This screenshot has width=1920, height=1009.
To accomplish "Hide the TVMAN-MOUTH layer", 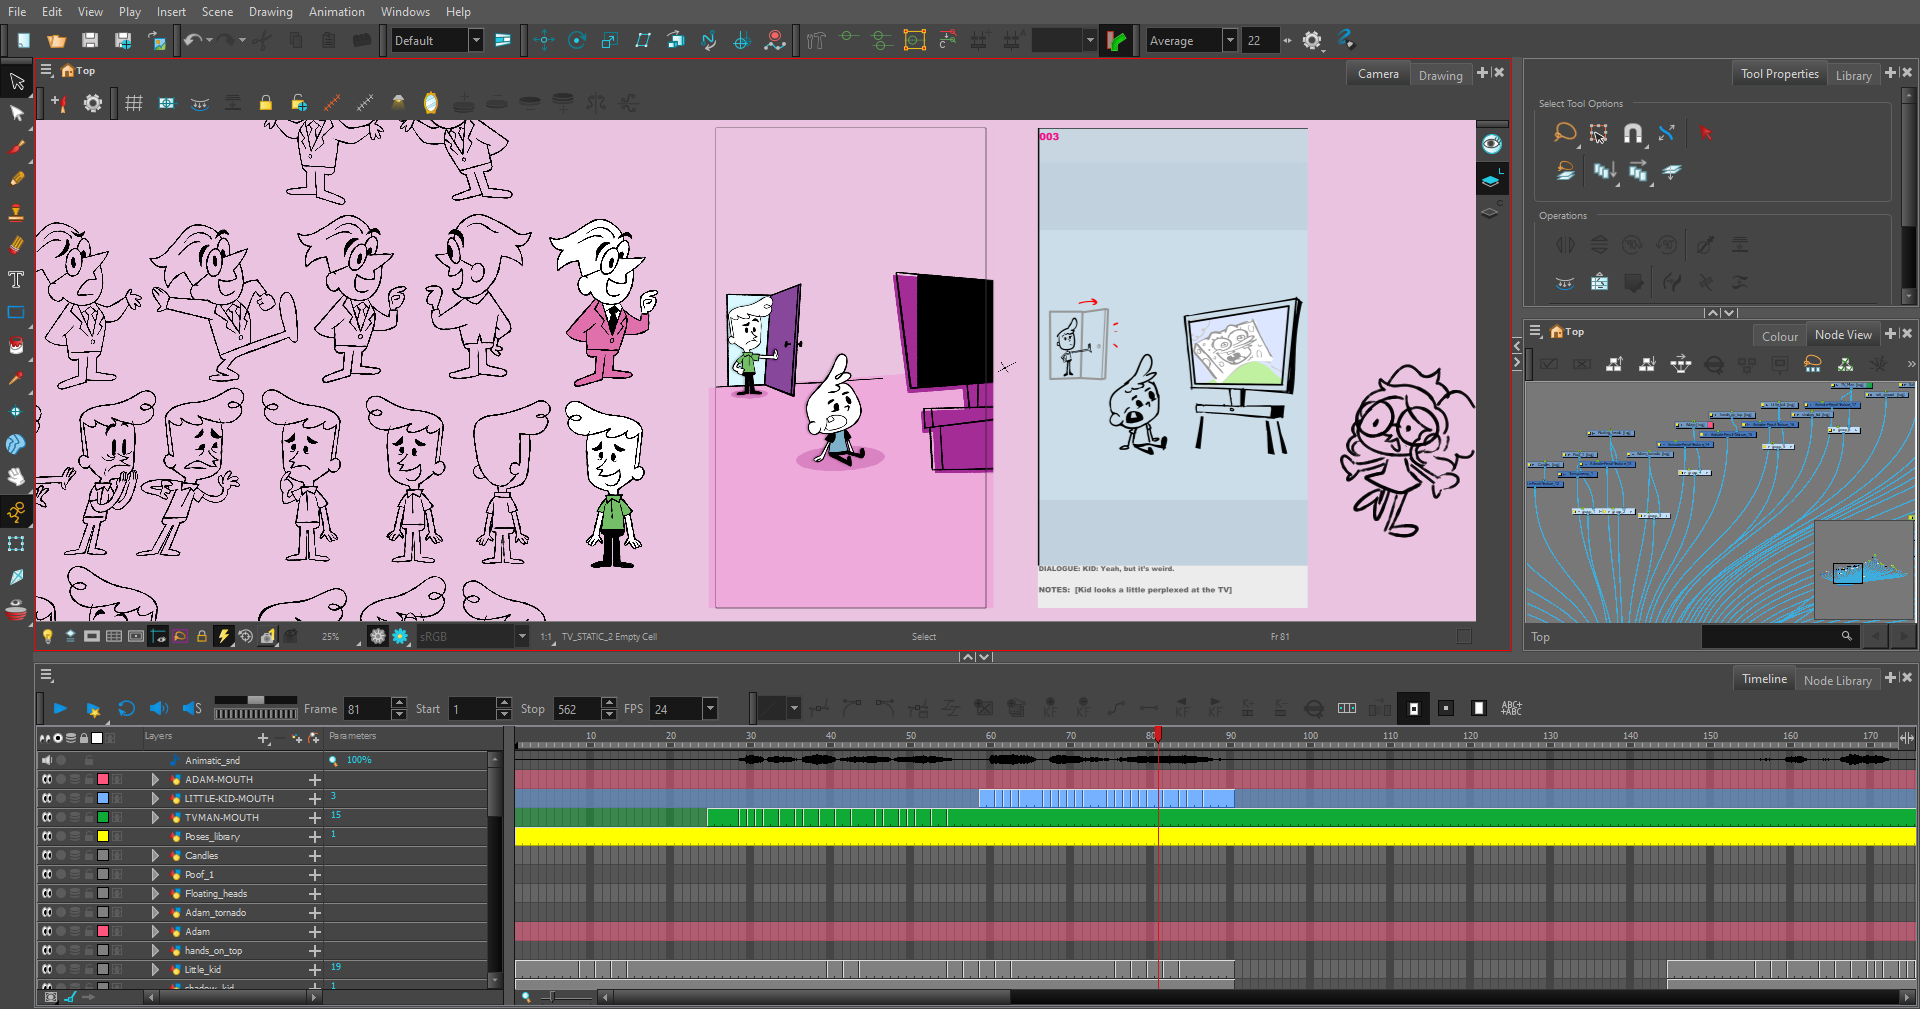I will (x=48, y=818).
